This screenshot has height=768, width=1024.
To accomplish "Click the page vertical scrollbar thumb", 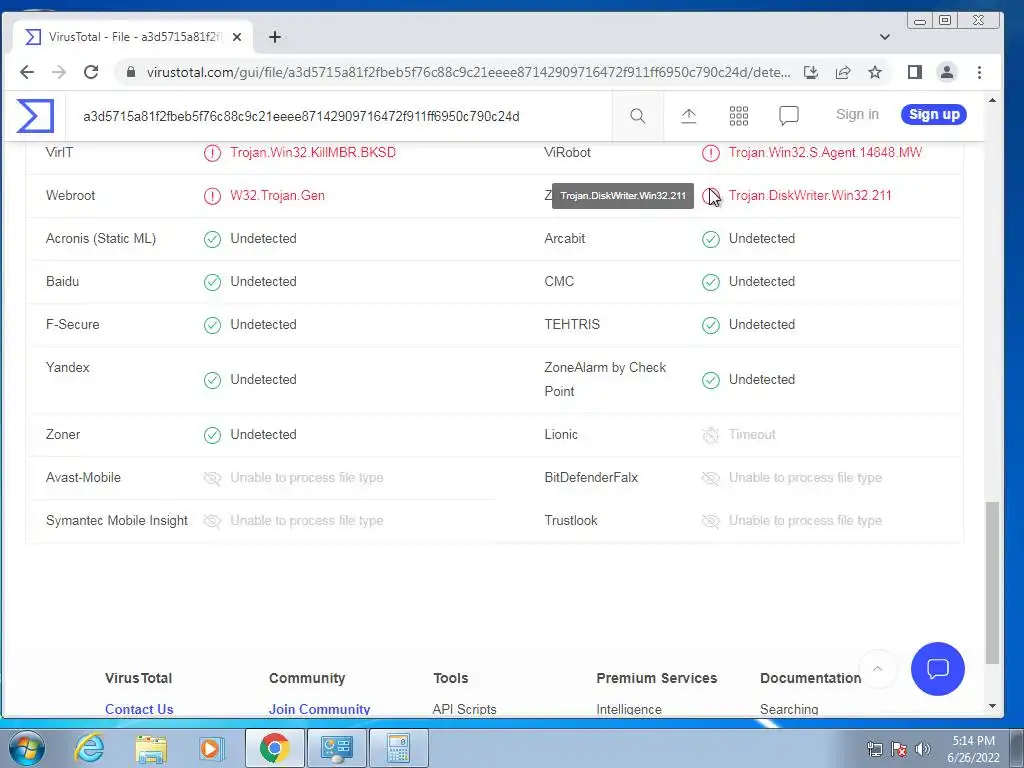I will click(993, 583).
